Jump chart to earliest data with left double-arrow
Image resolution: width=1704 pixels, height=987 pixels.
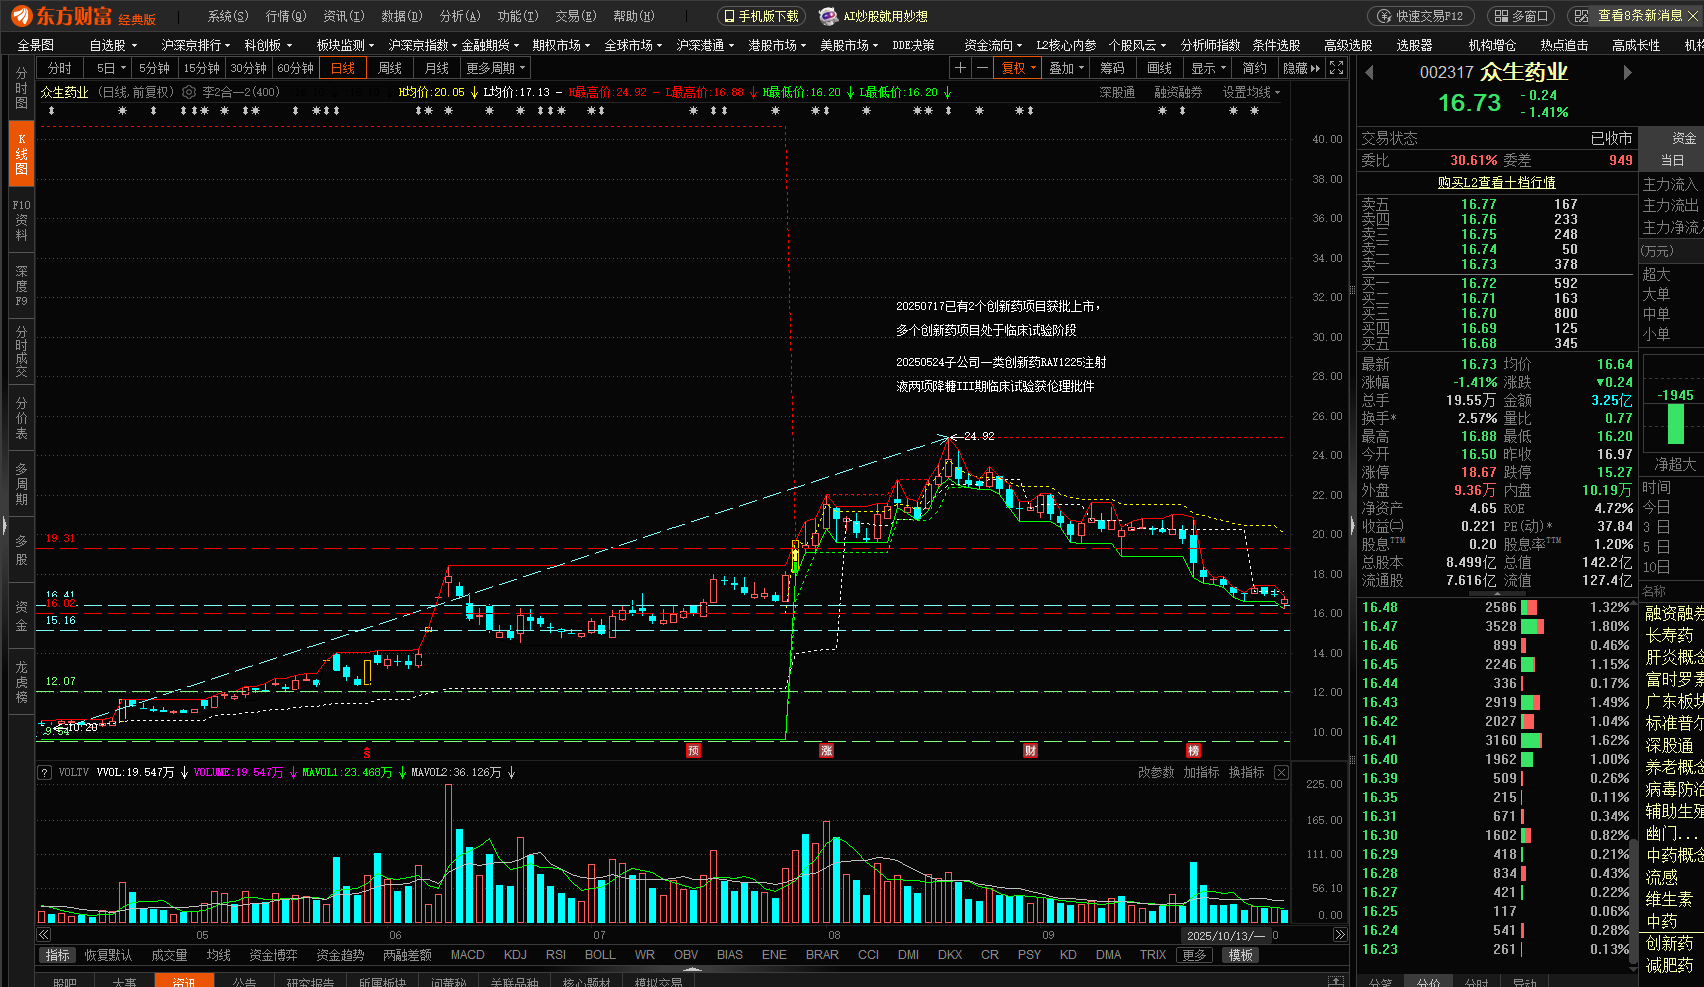pos(44,935)
